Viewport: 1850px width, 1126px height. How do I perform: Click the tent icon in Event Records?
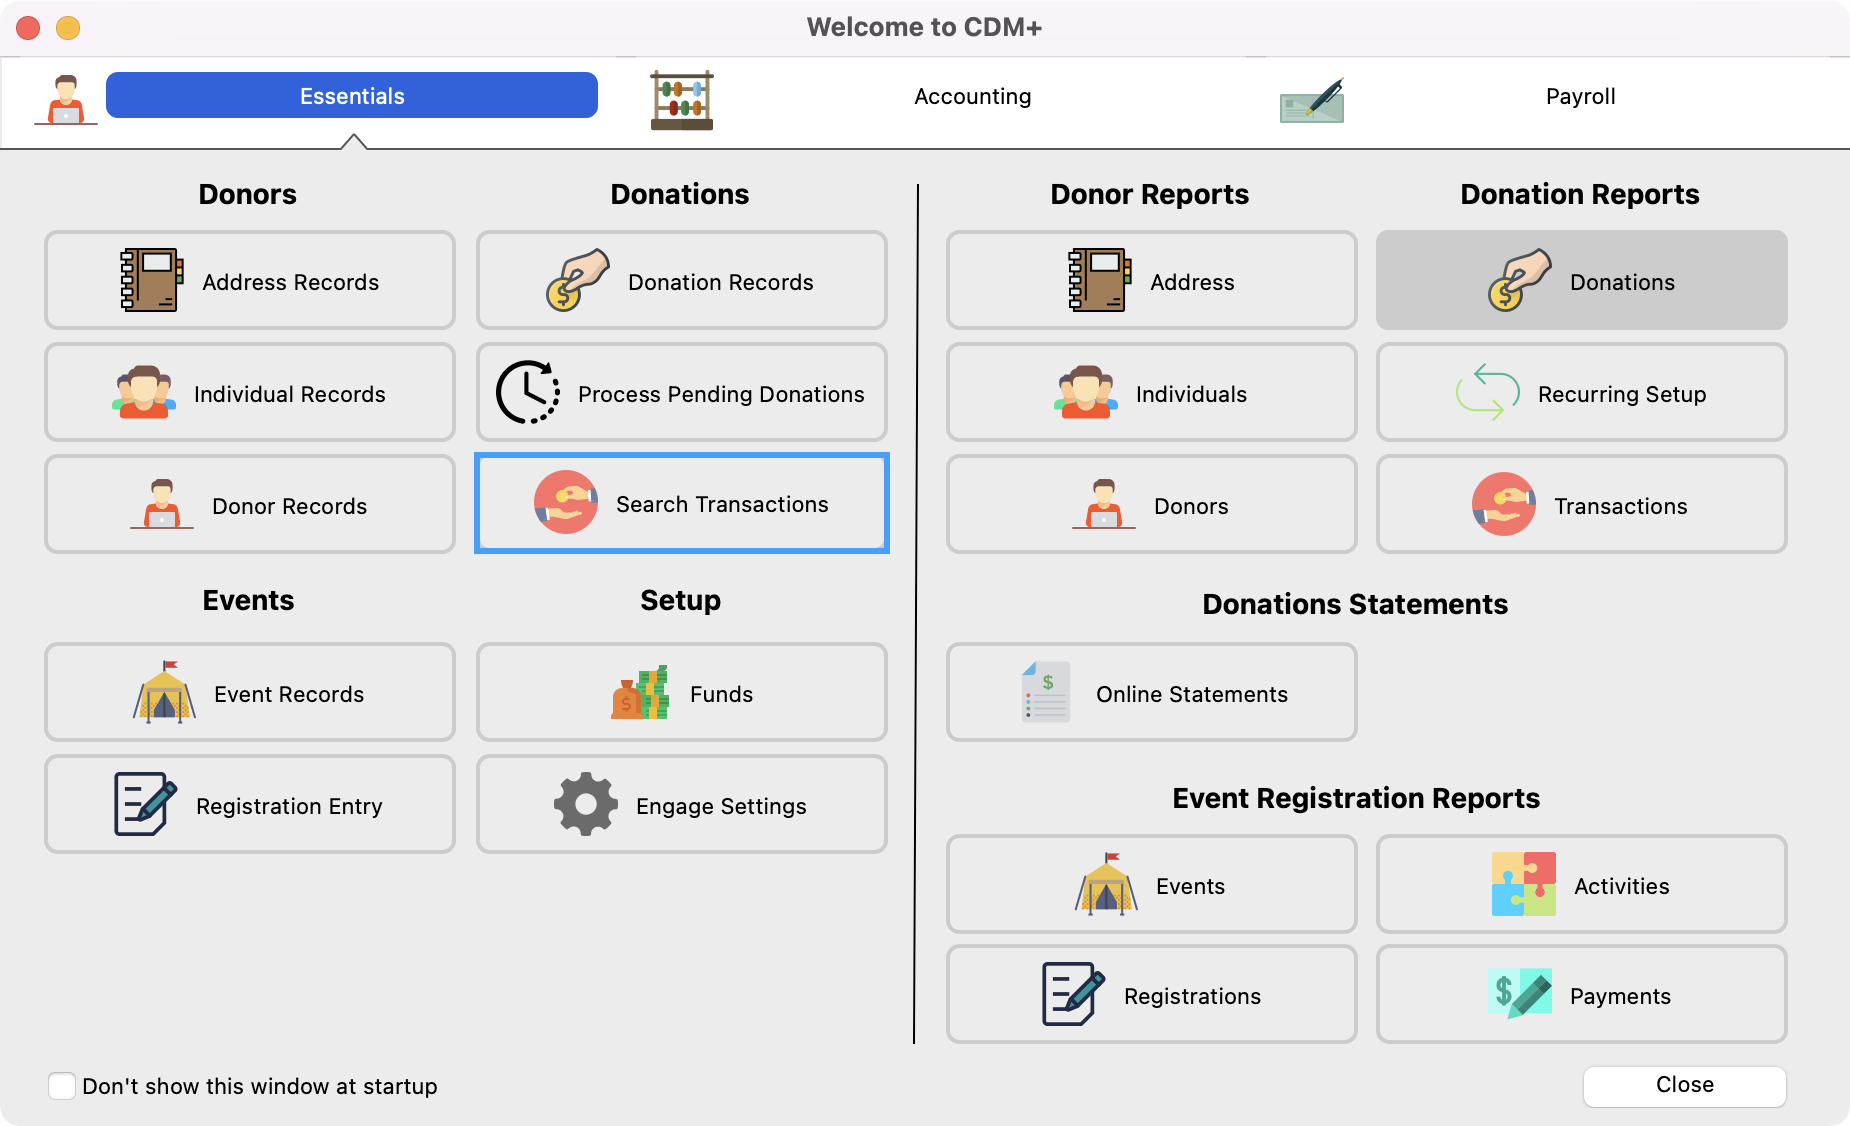tap(165, 692)
